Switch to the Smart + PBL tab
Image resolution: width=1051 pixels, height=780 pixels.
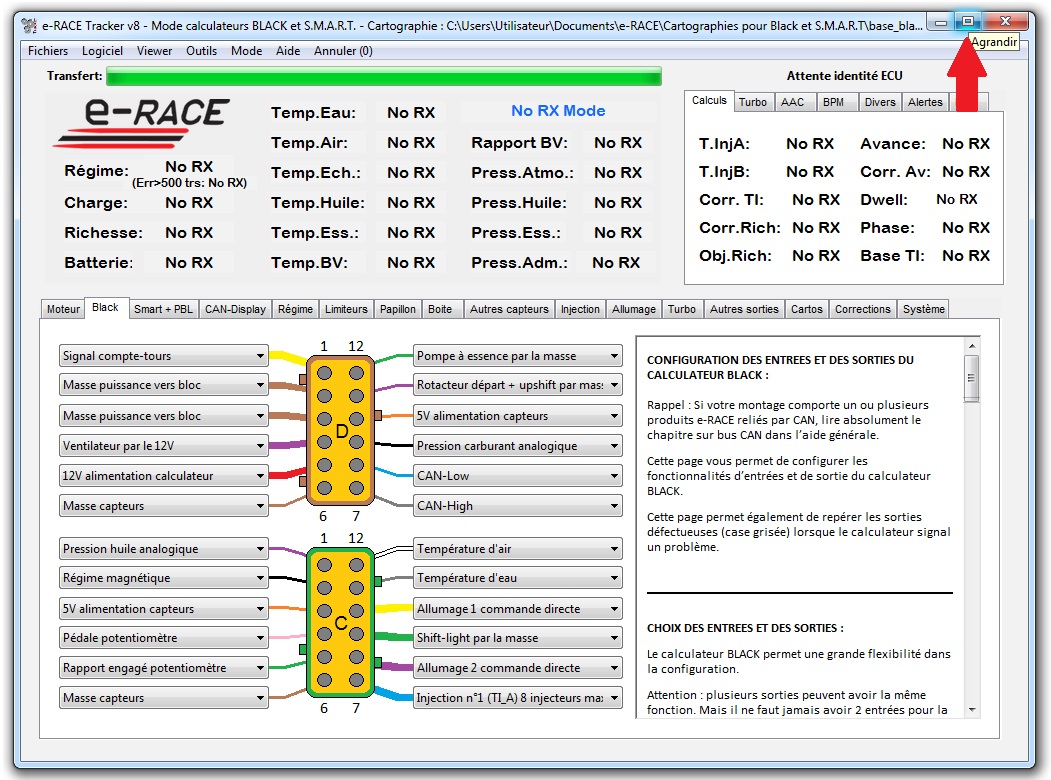pos(163,309)
